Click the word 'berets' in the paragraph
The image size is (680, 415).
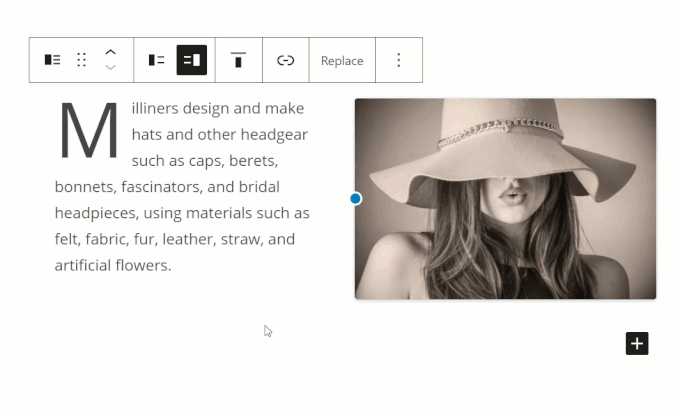[253, 161]
